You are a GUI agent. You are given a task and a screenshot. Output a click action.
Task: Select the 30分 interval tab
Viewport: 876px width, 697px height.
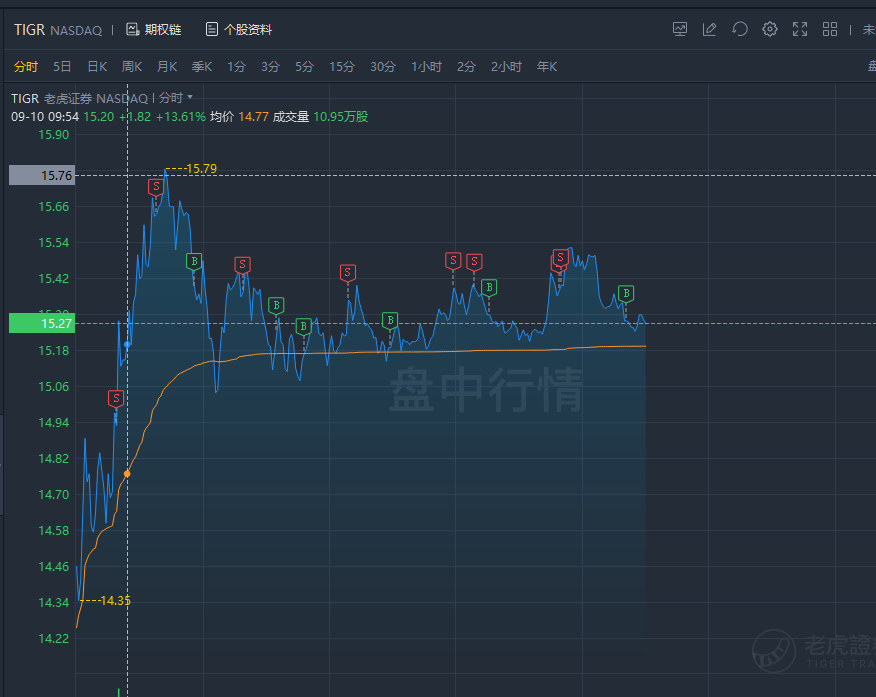click(x=383, y=66)
